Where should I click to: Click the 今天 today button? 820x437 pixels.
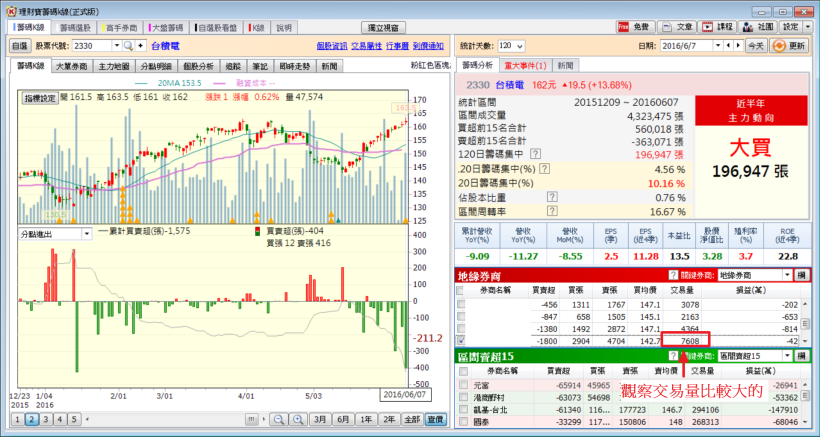(x=756, y=46)
